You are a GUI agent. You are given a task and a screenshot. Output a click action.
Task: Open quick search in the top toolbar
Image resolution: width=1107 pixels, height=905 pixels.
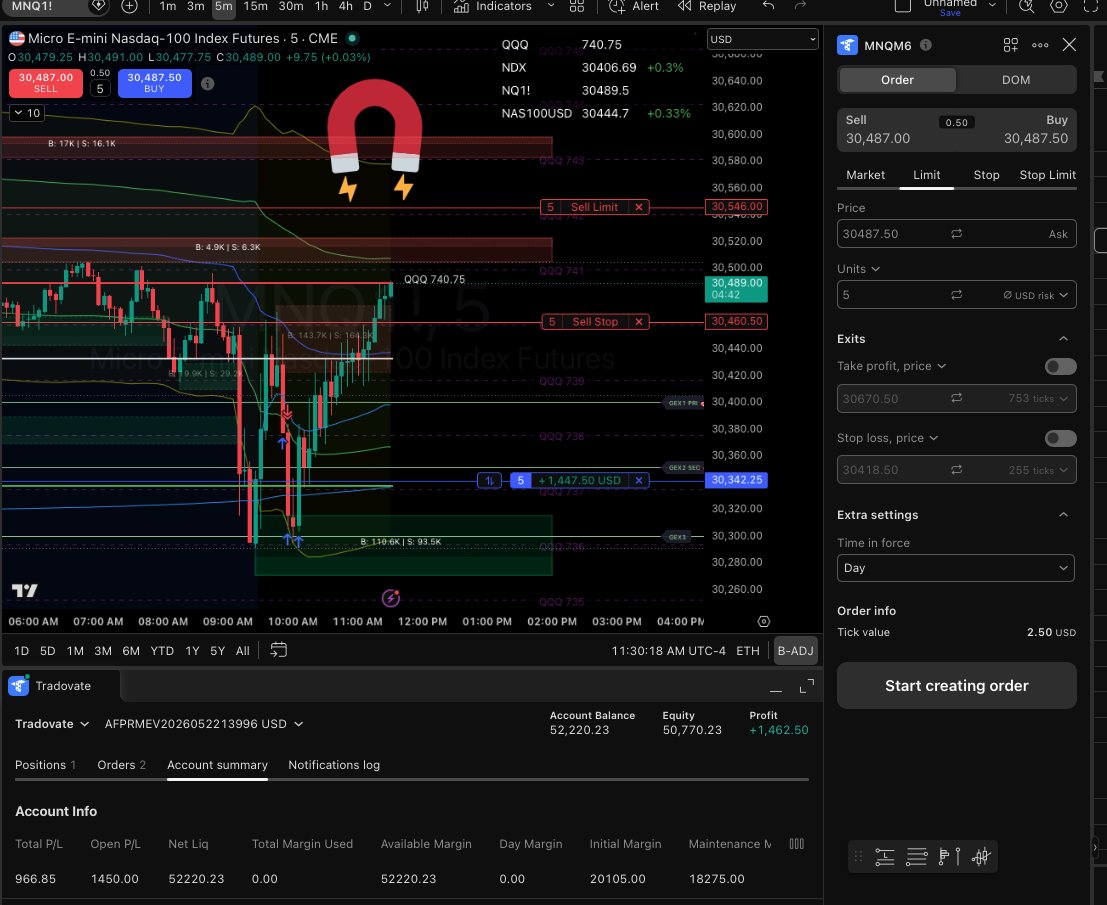point(1027,6)
